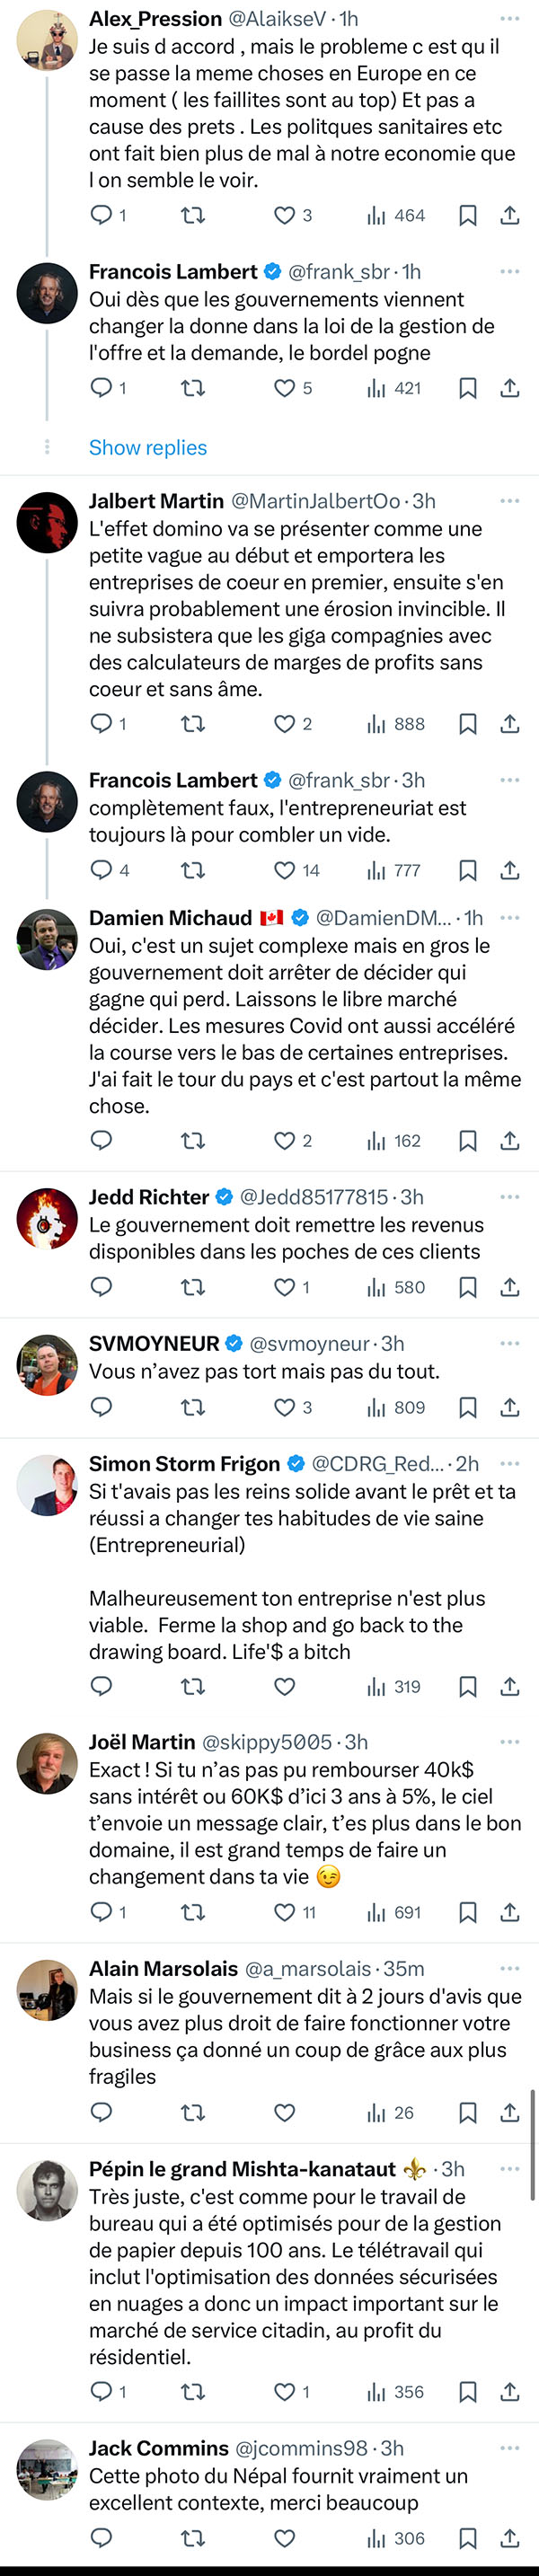Like Simon Storm Frigon's tweet
This screenshot has height=2576, width=539.
tap(285, 1686)
